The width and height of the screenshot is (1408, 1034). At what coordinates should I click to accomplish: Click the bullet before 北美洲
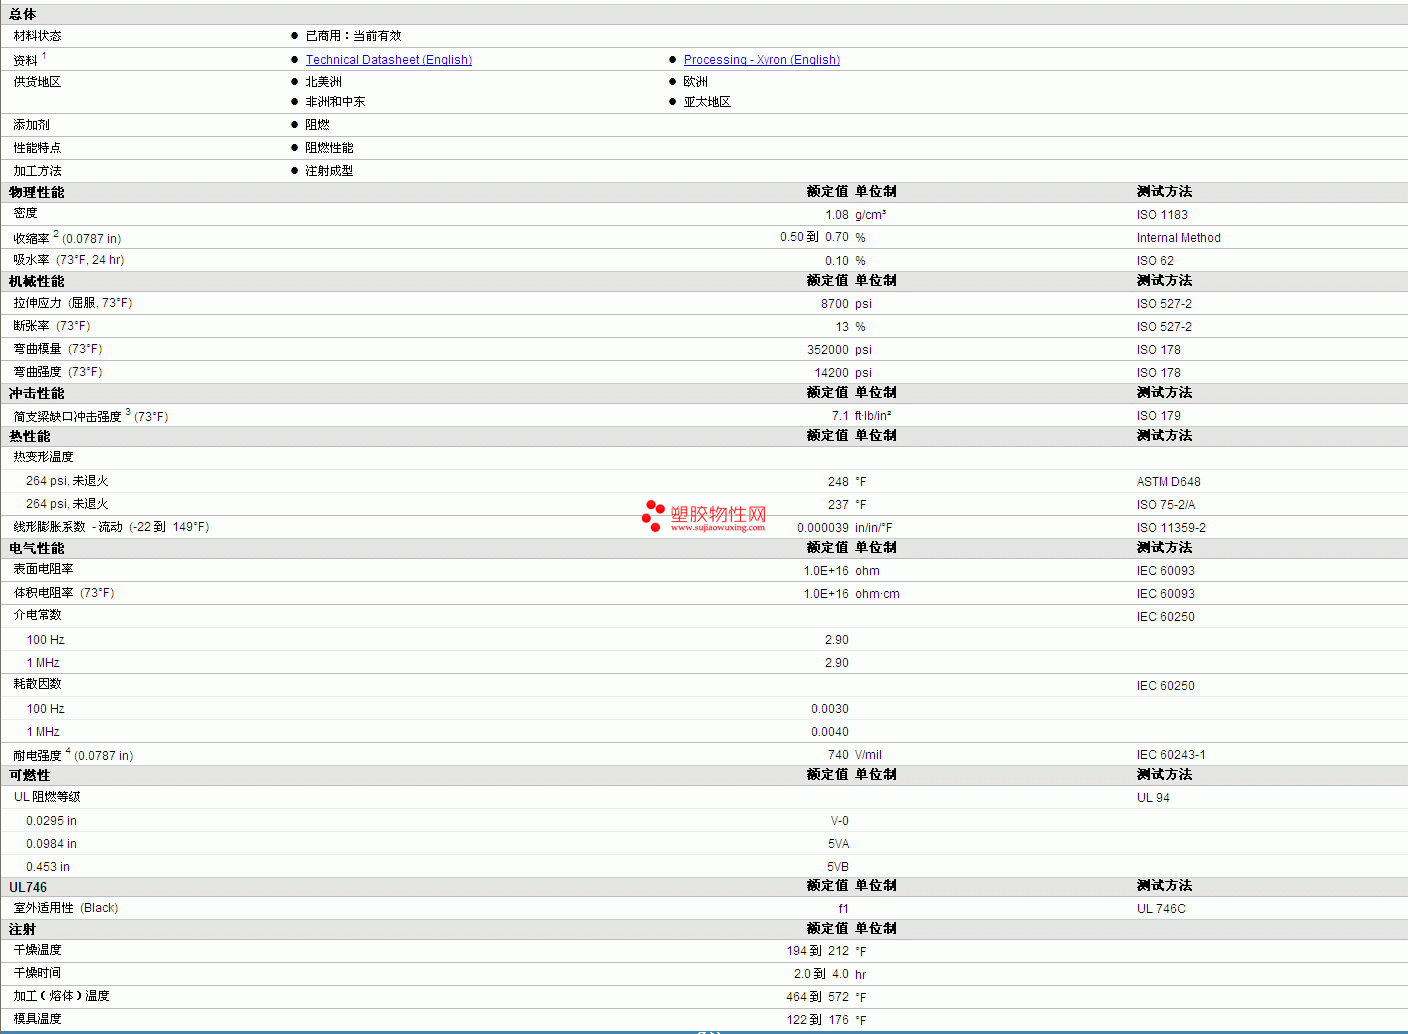(295, 82)
